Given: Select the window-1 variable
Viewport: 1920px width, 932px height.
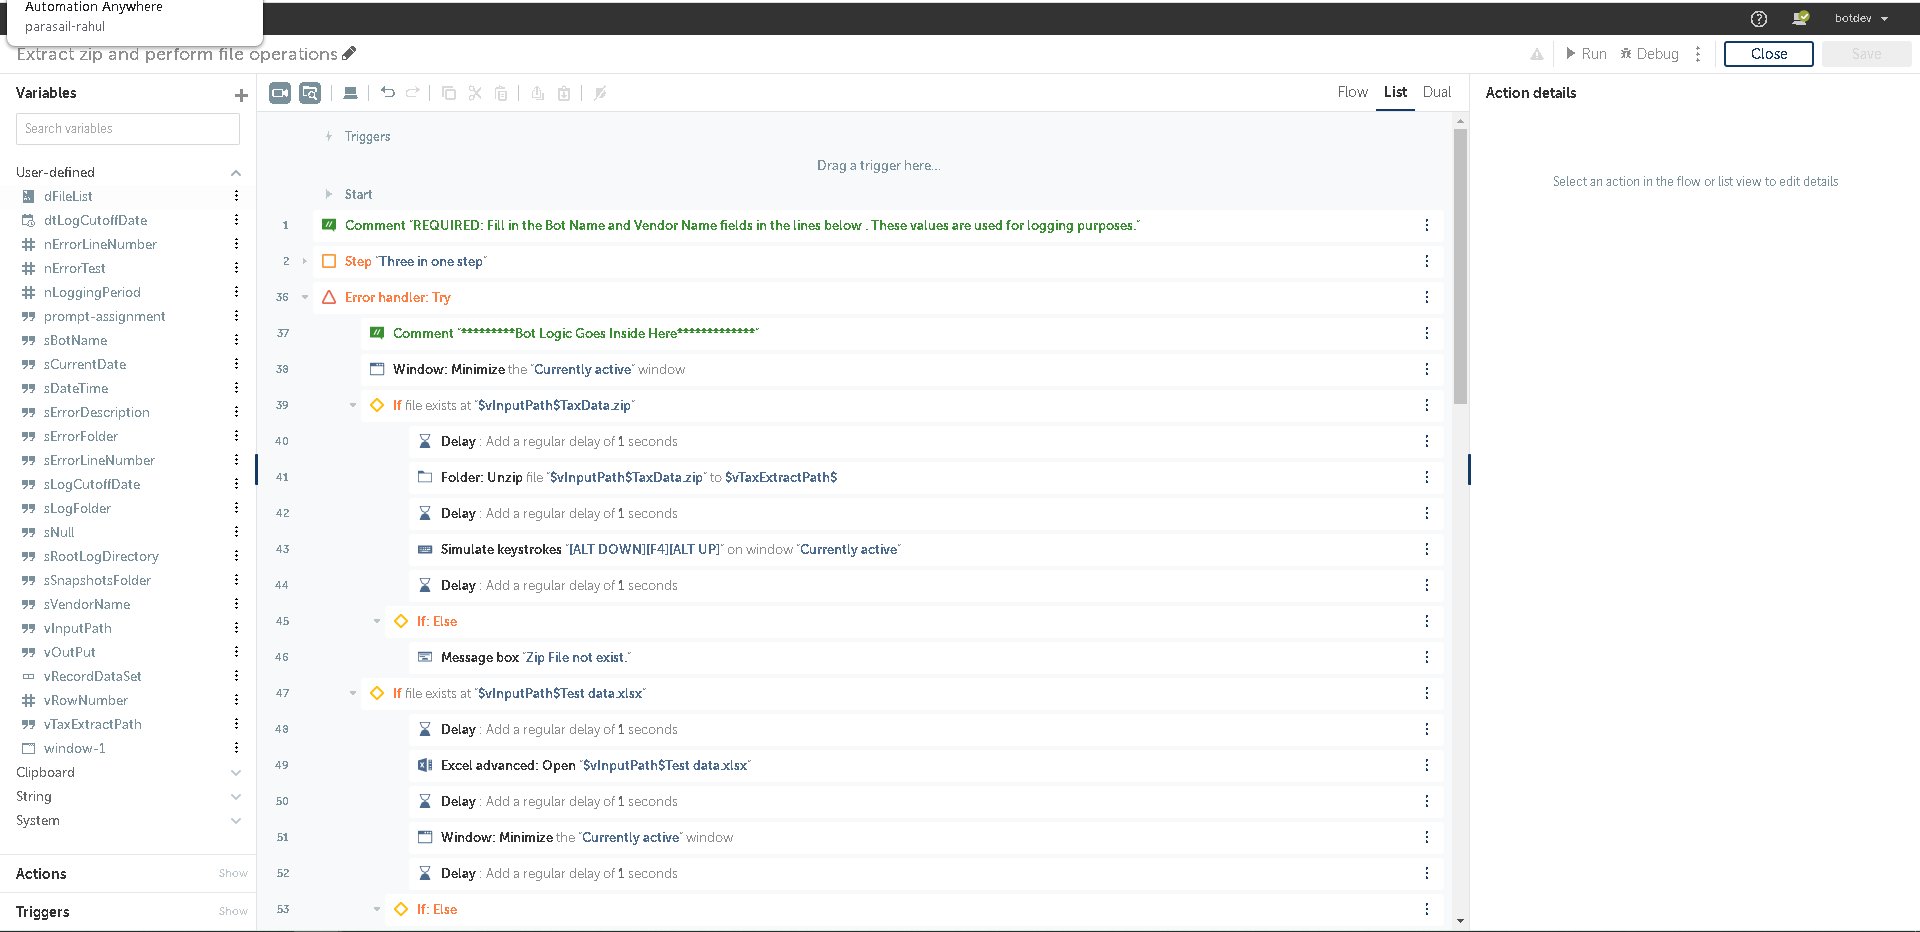Looking at the screenshot, I should [x=74, y=748].
